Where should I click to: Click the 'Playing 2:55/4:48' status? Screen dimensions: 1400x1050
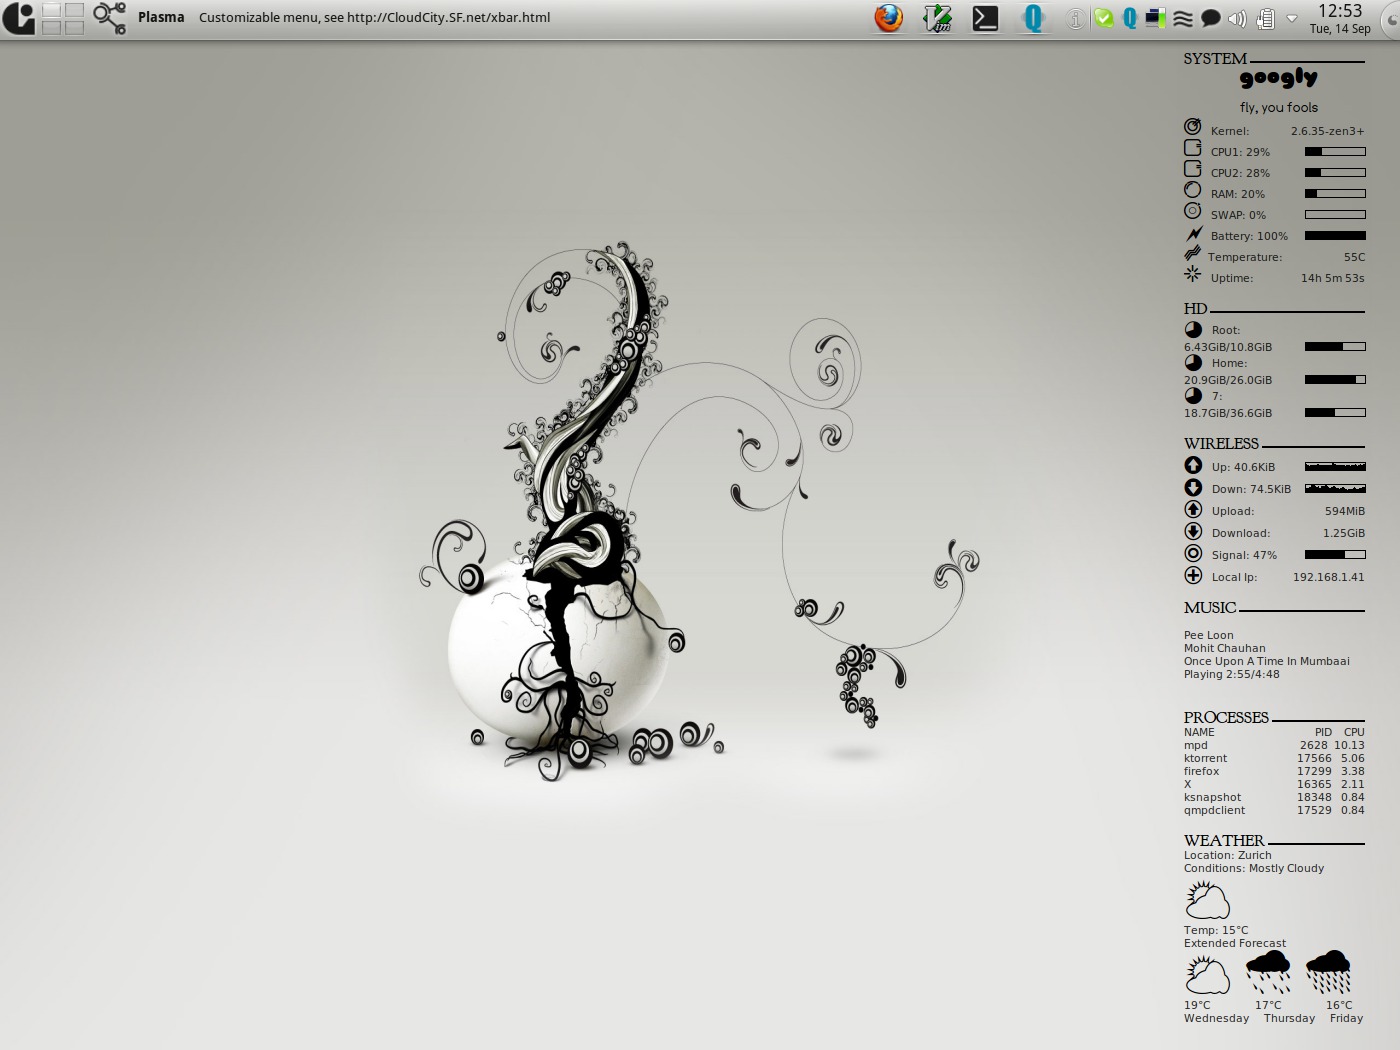1231,674
